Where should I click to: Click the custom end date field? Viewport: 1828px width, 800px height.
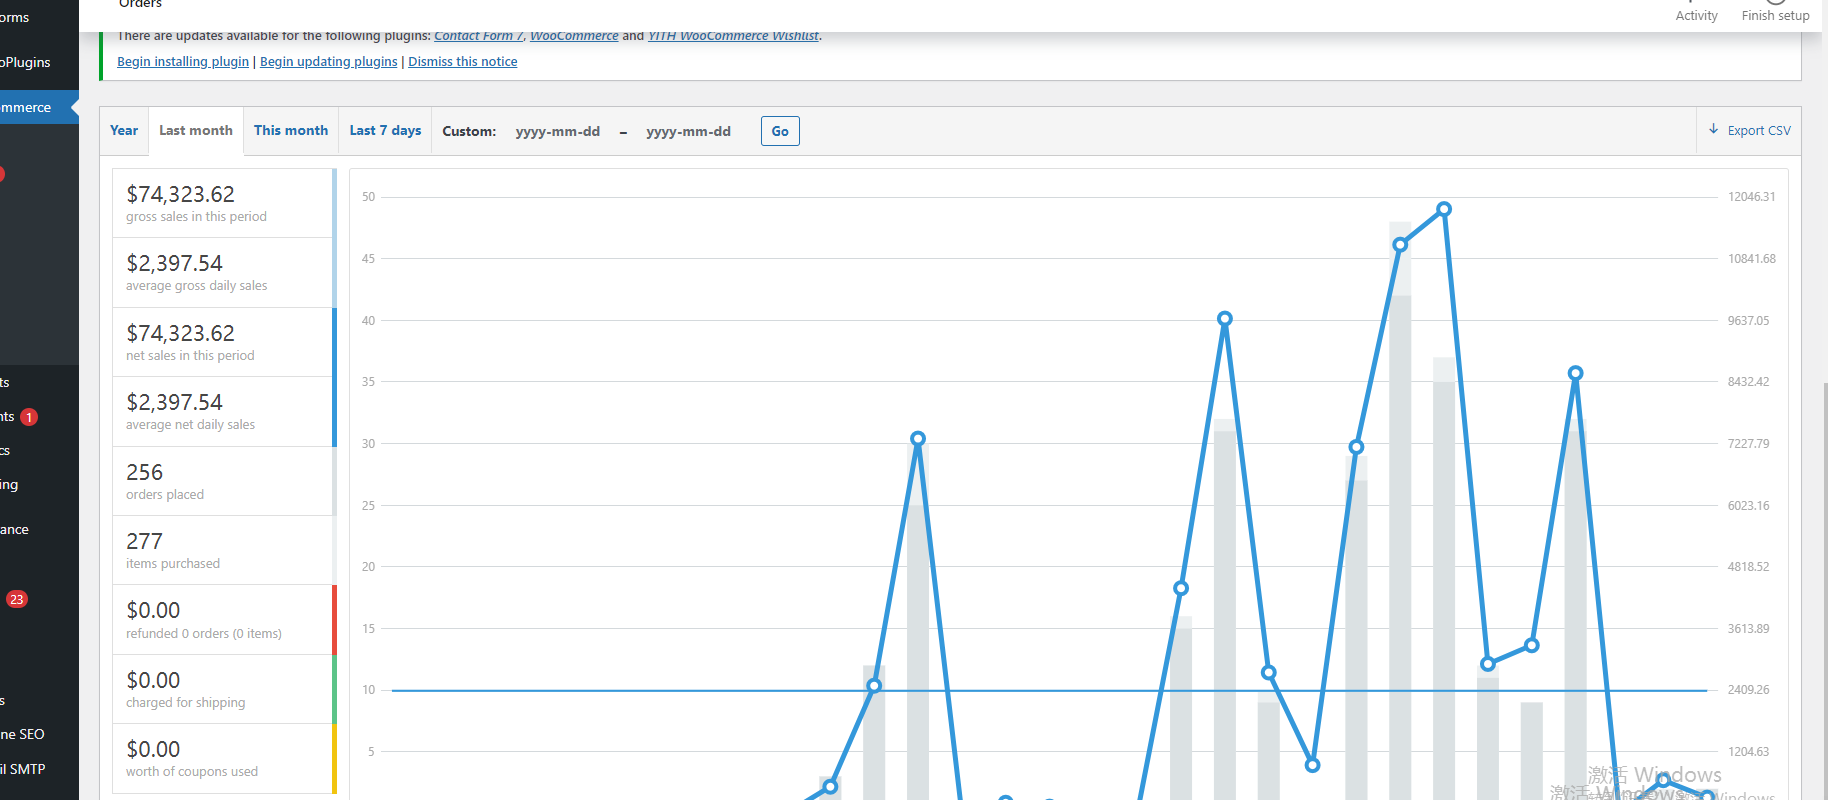(688, 131)
